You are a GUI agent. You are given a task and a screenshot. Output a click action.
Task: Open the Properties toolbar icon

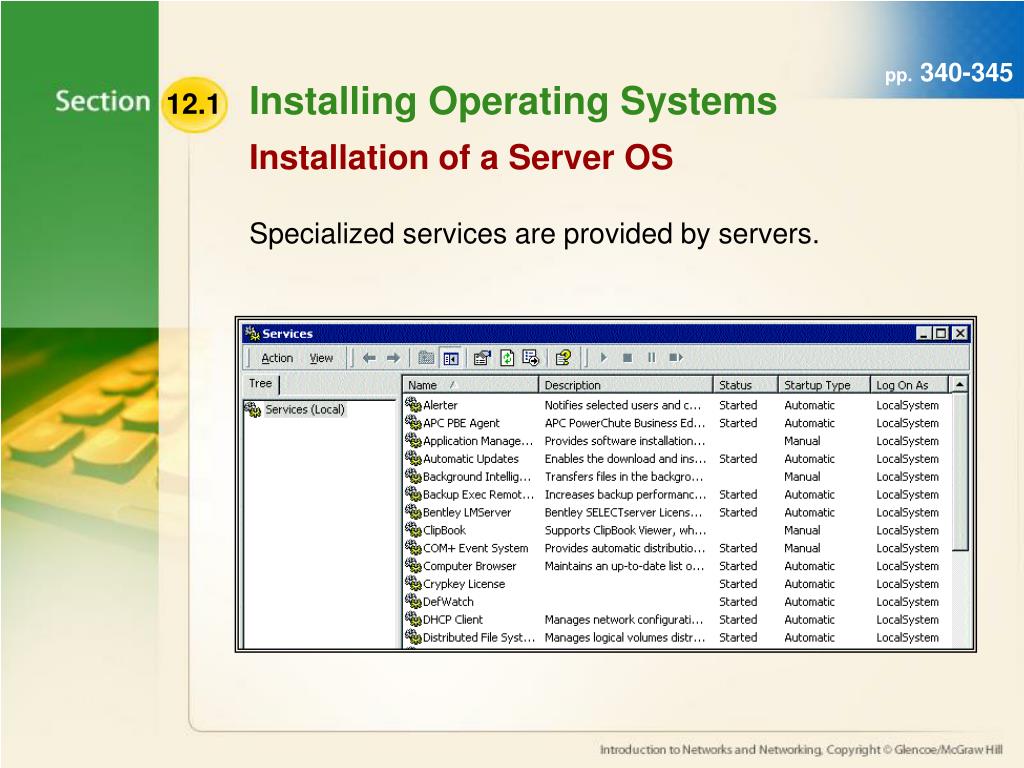pyautogui.click(x=482, y=358)
